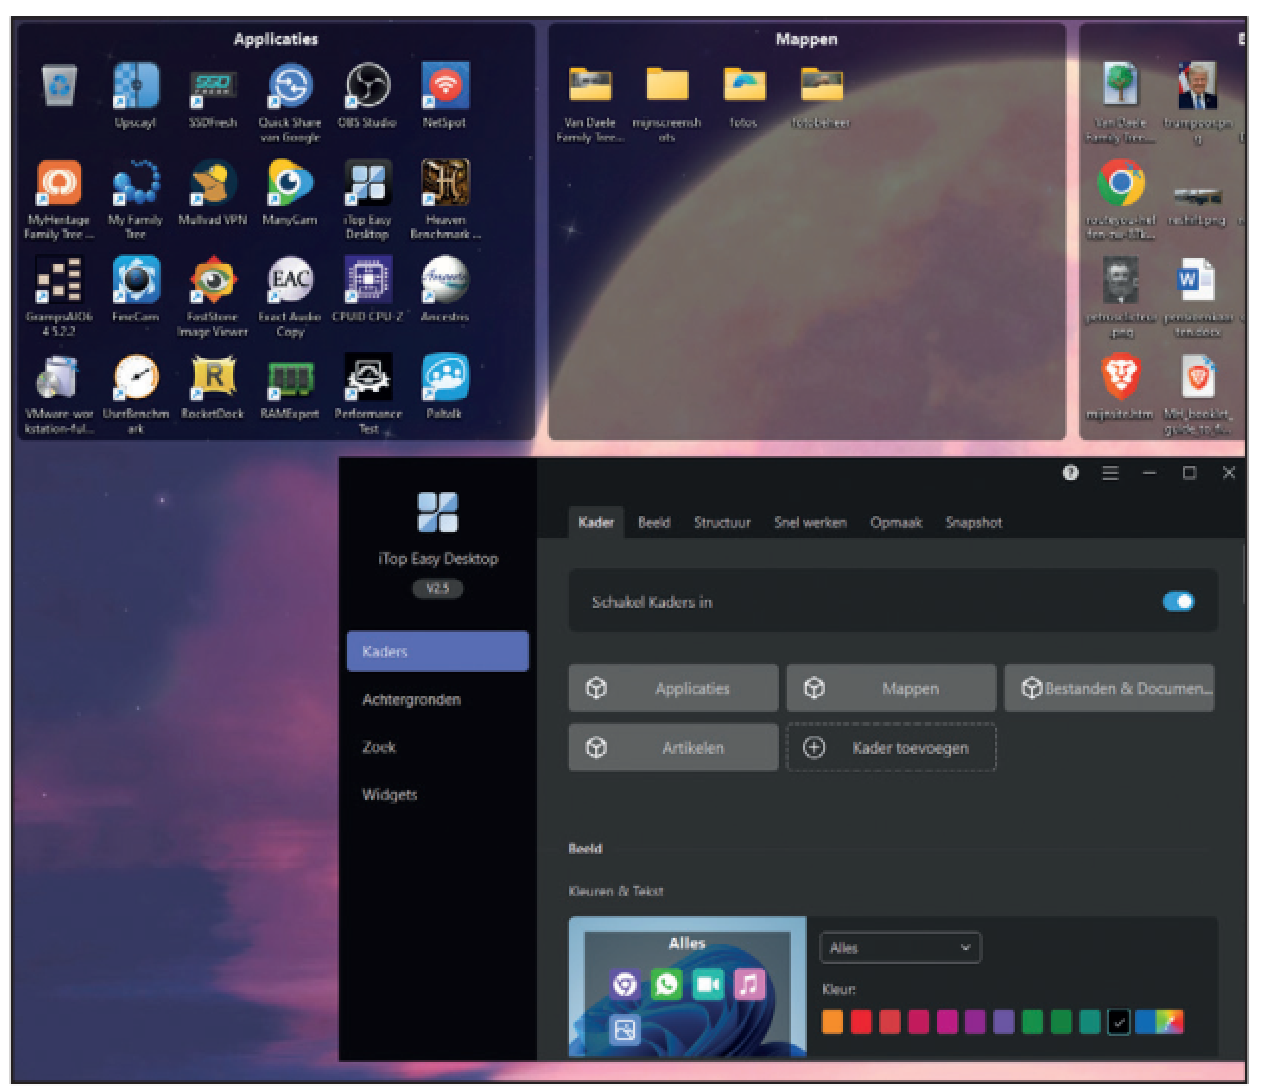The image size is (1265, 1092).
Task: Open the hamburger menu in iTop Easy Desktop
Action: pyautogui.click(x=1110, y=473)
